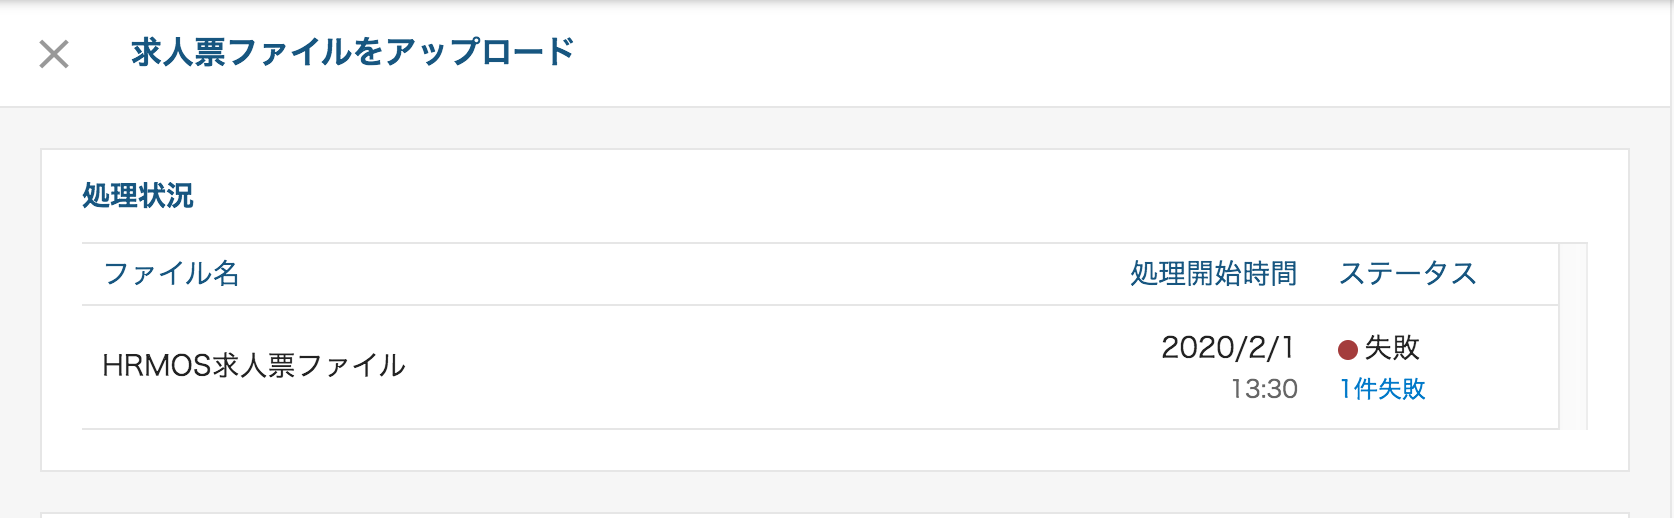Click the 2020/2/1 start date

(x=1228, y=347)
